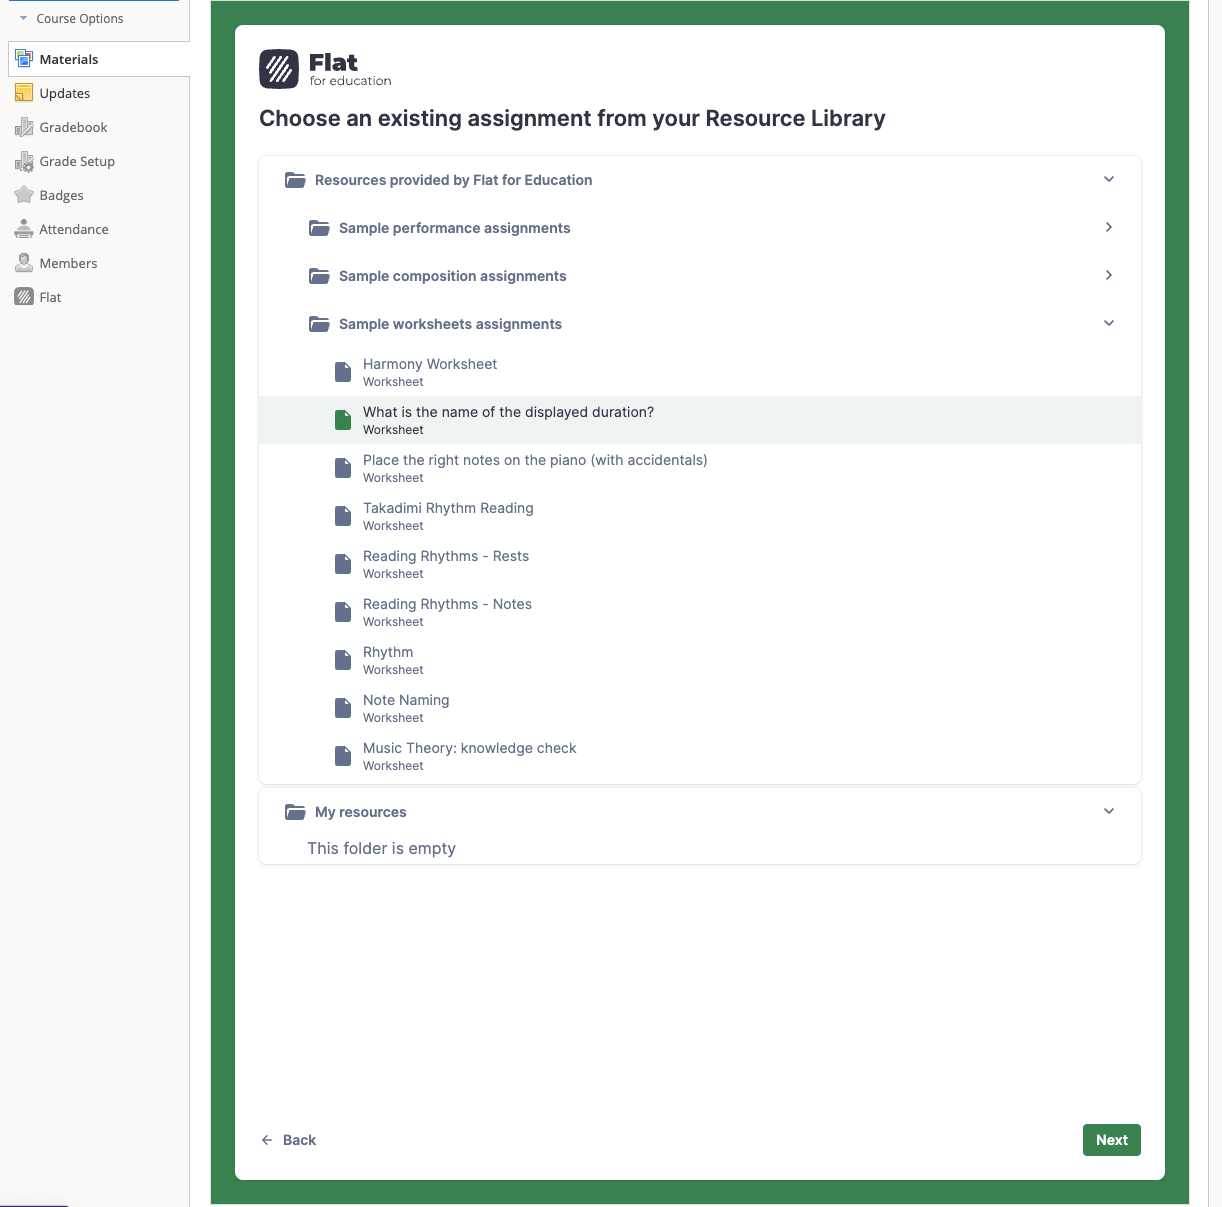The image size is (1222, 1207).
Task: Click the folder icon beside My resources
Action: click(295, 812)
